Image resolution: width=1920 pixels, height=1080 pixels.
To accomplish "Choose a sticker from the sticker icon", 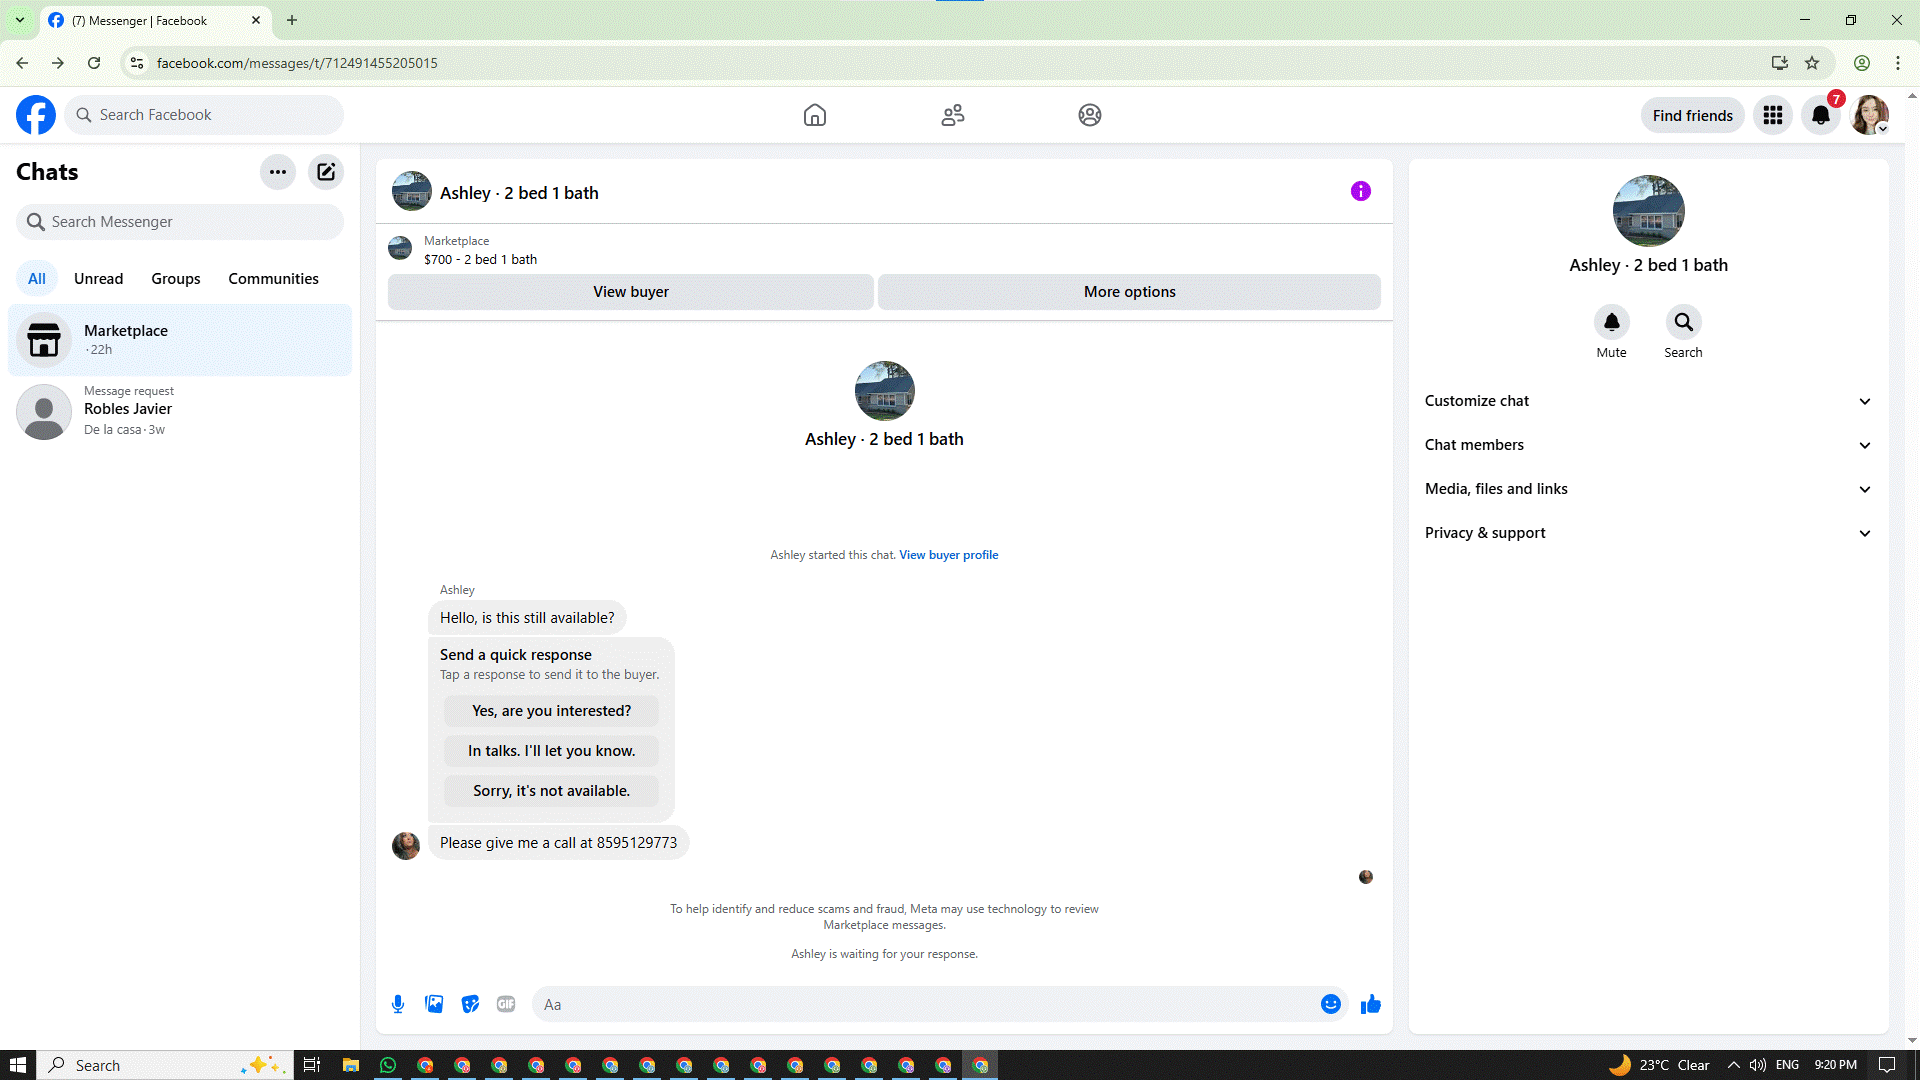I will tap(470, 1004).
